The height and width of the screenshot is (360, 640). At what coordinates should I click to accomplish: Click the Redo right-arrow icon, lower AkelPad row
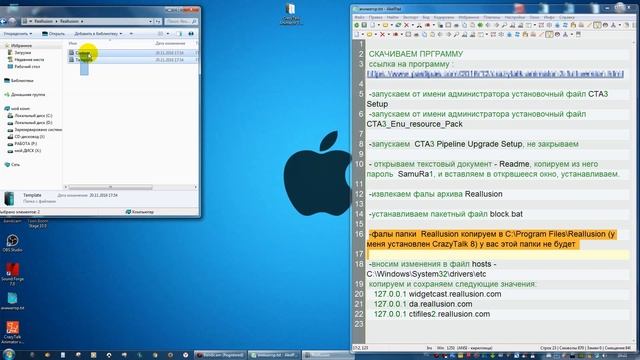pyautogui.click(x=448, y=34)
